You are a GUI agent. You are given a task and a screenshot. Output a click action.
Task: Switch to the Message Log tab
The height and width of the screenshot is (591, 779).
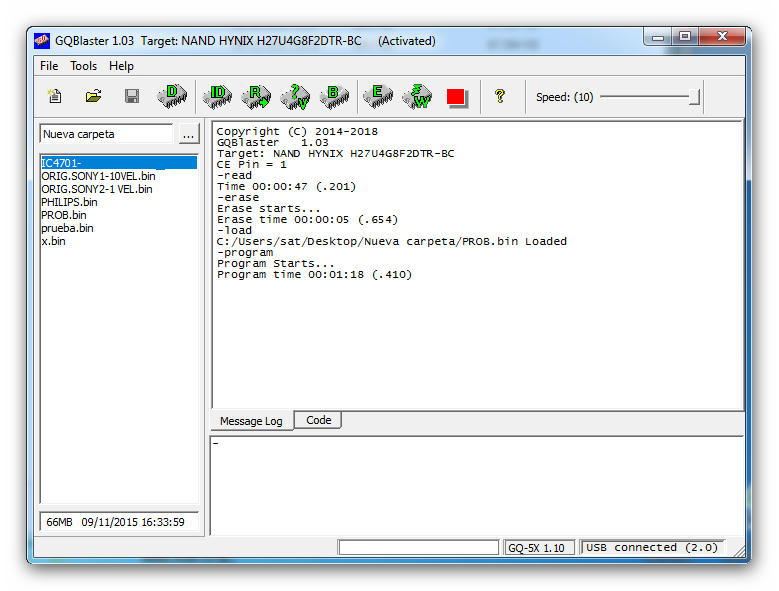coord(251,421)
